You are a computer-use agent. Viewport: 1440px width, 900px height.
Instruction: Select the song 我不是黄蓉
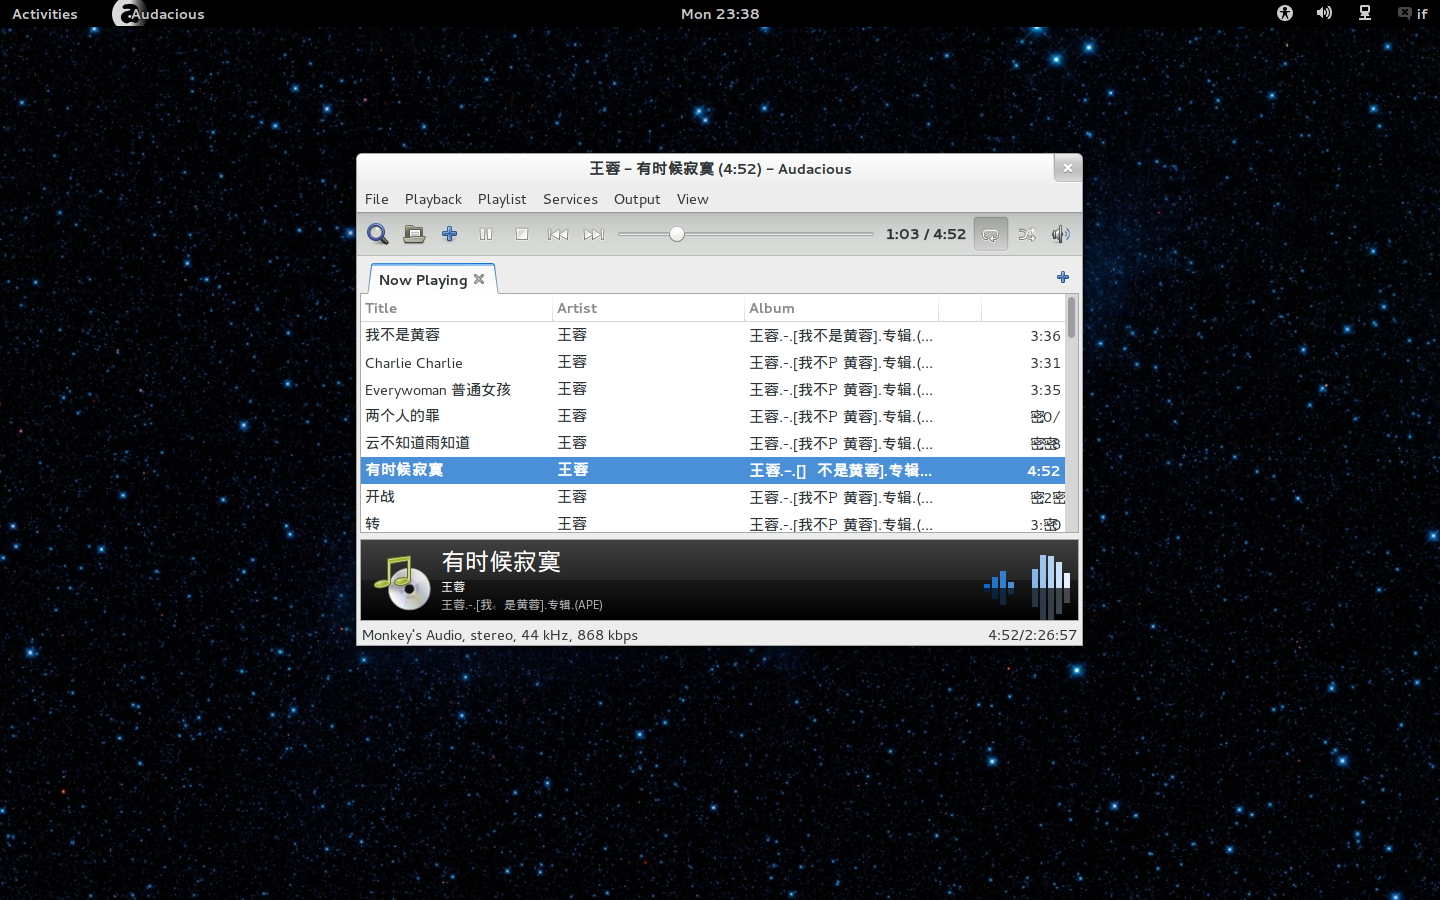coord(402,335)
